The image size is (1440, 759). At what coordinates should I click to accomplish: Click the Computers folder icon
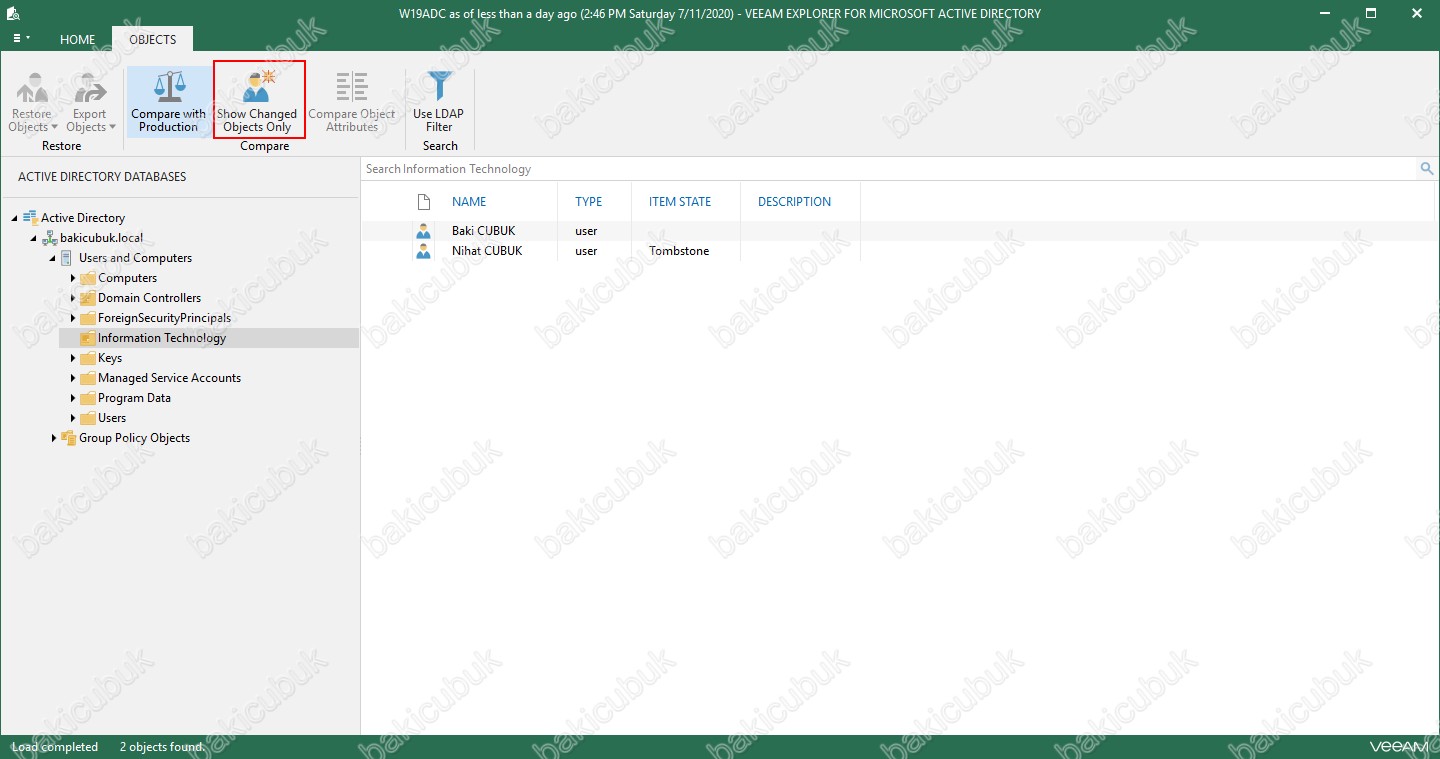pos(87,278)
